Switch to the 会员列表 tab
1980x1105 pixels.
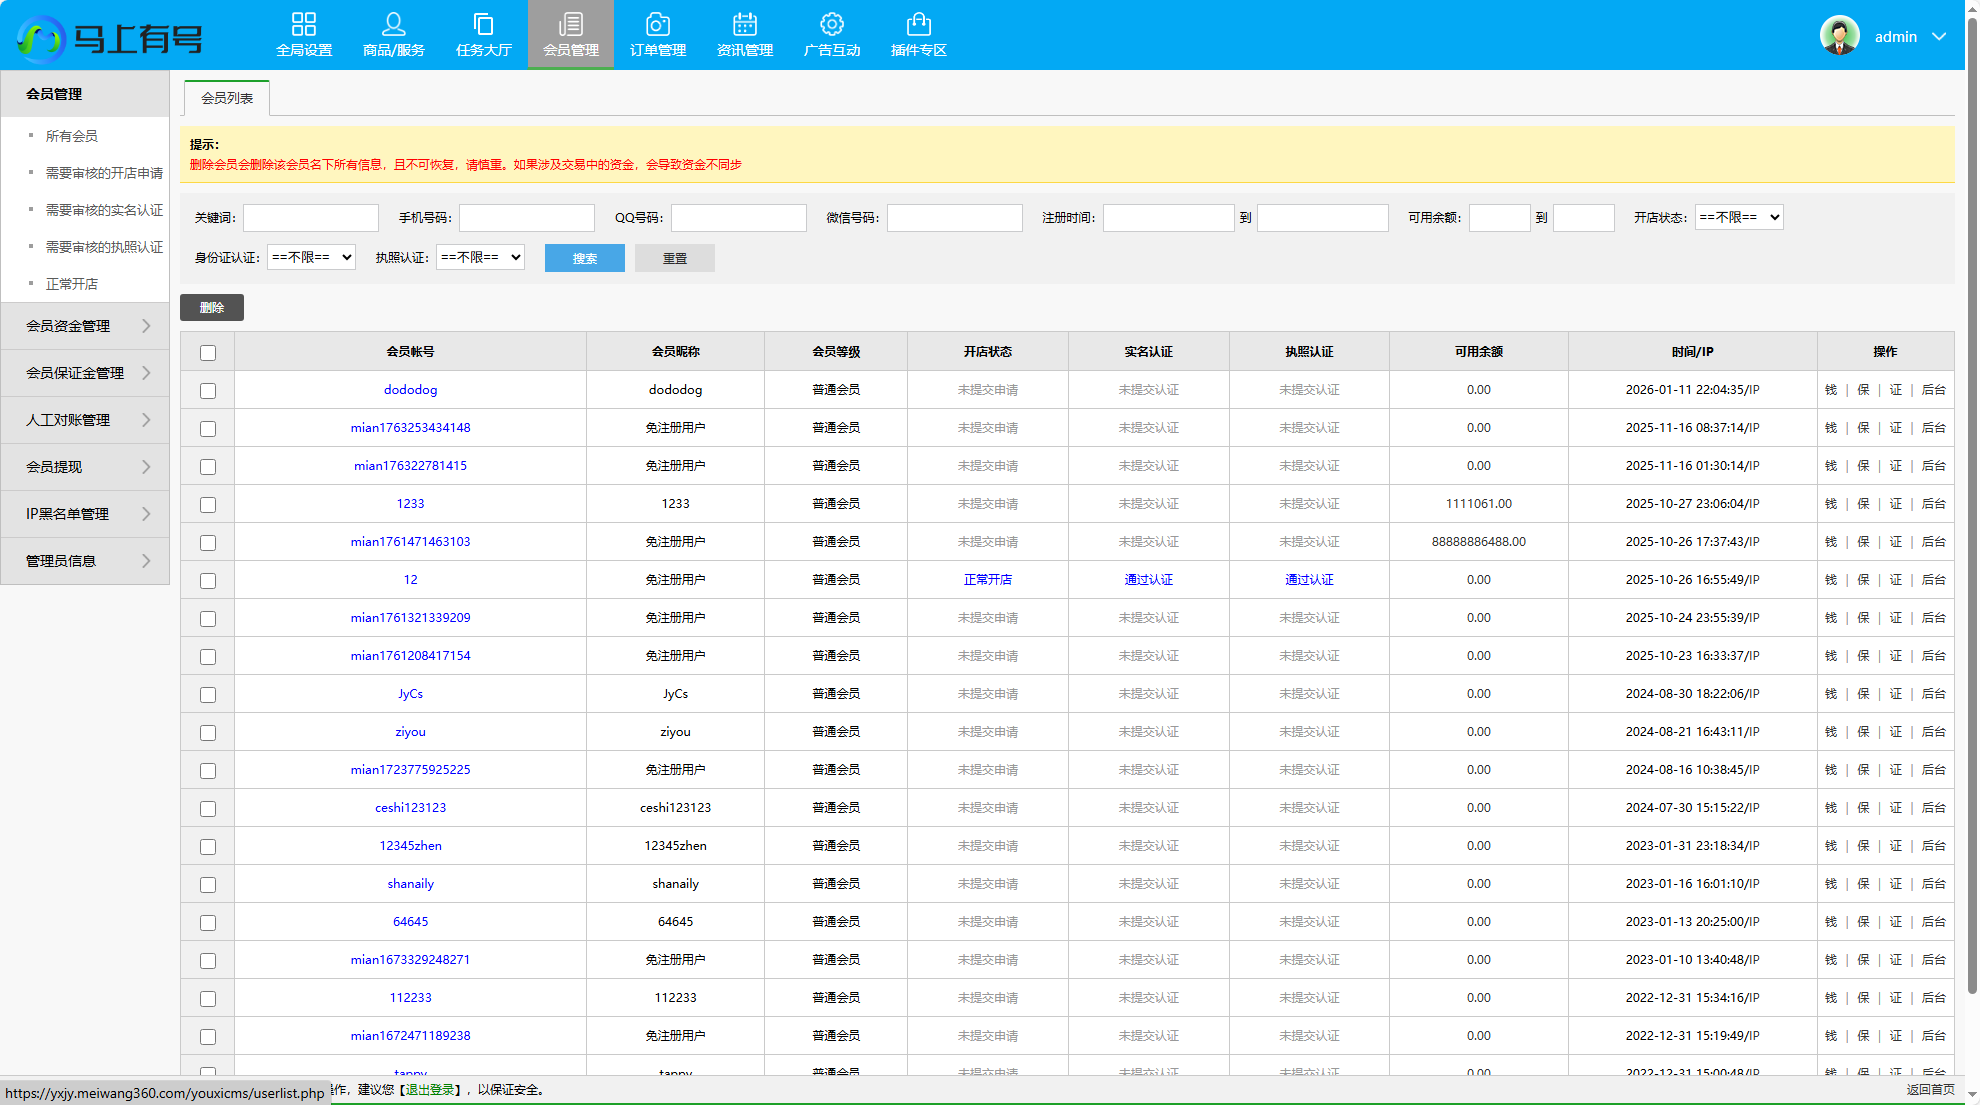tap(227, 98)
